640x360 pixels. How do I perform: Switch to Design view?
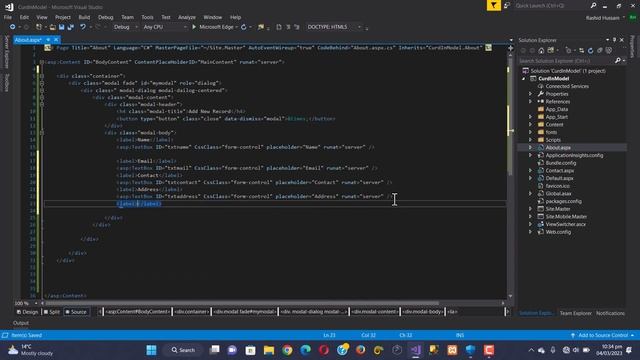(x=27, y=312)
